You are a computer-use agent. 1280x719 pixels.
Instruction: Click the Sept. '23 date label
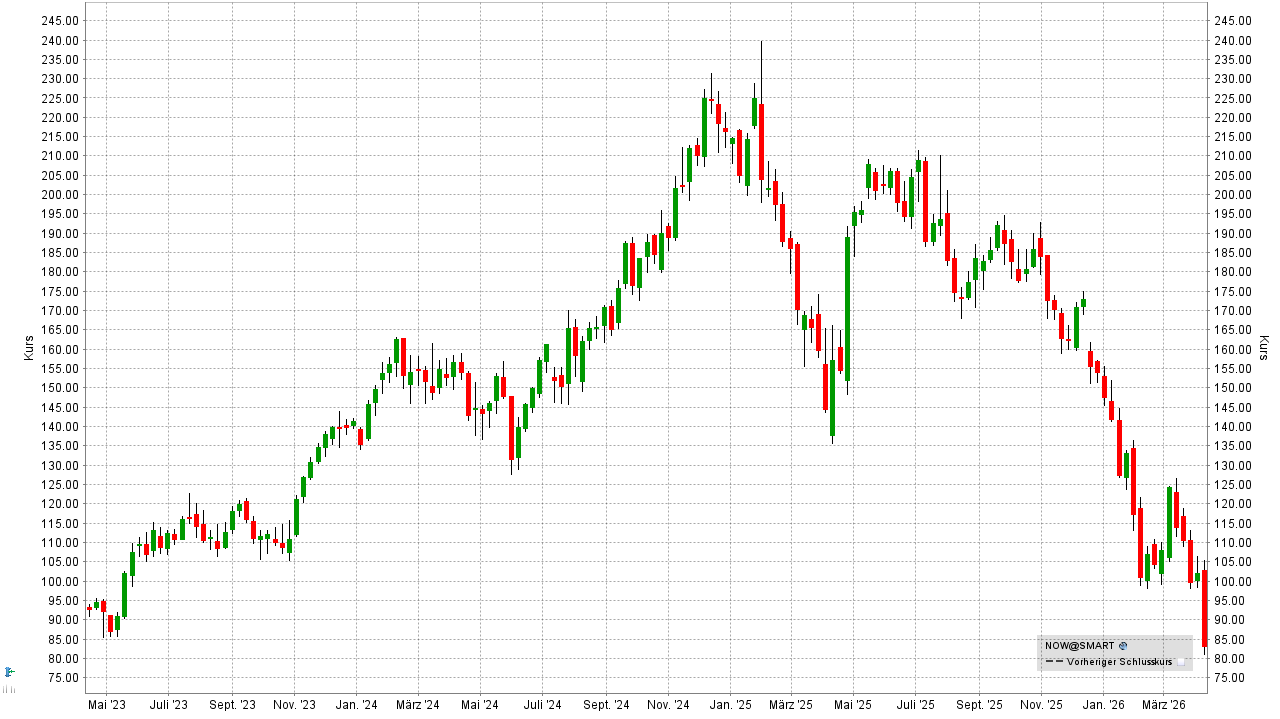click(x=232, y=705)
